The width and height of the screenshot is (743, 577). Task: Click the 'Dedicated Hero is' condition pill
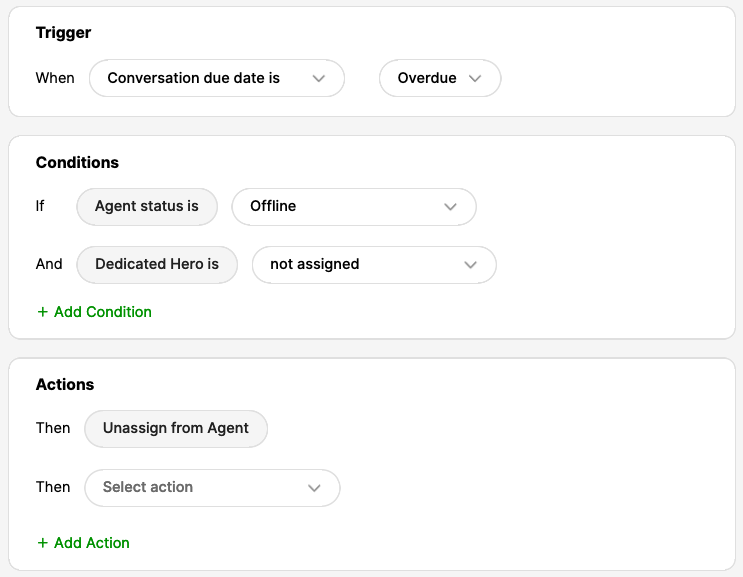[157, 264]
